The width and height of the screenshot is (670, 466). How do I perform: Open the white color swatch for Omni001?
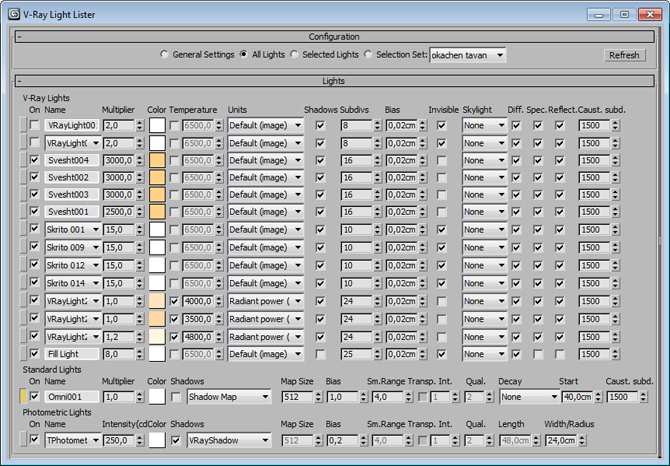[x=157, y=396]
